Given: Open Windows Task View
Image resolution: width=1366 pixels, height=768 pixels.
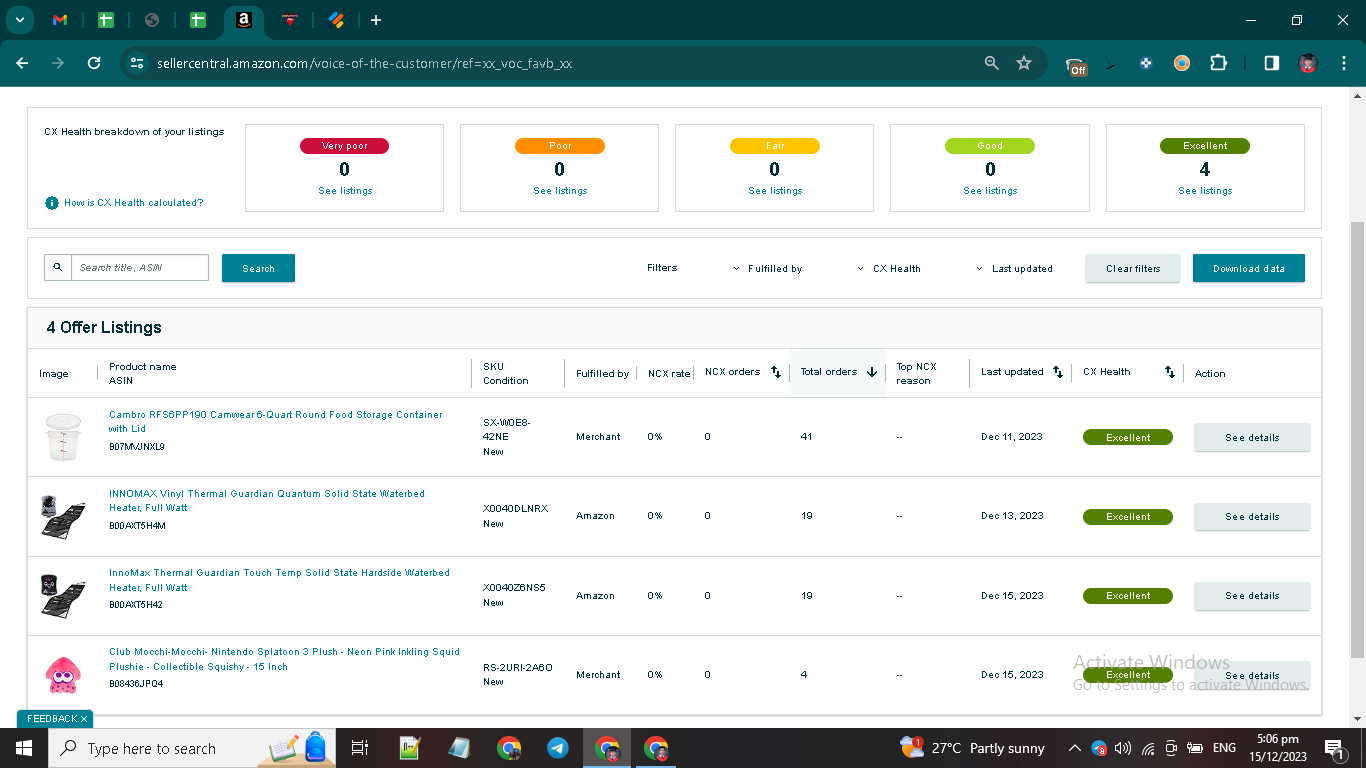Looking at the screenshot, I should [x=360, y=748].
